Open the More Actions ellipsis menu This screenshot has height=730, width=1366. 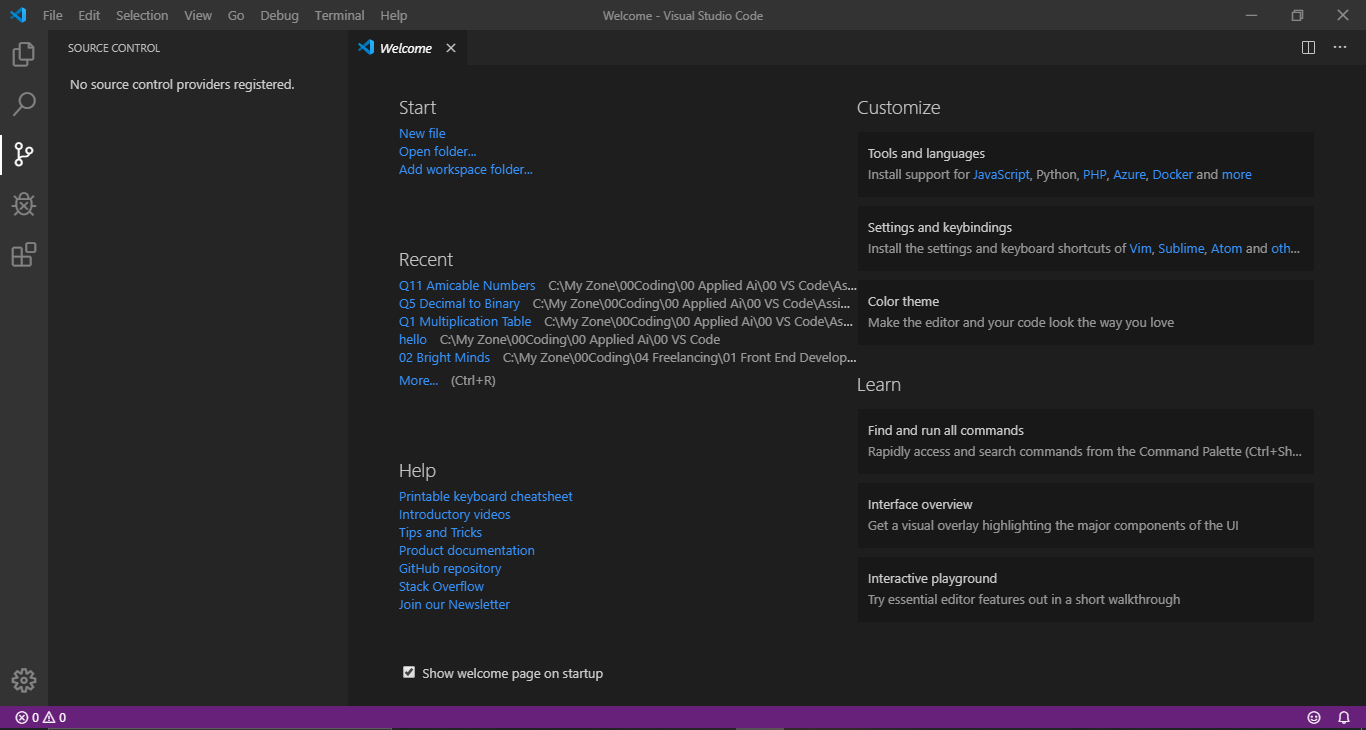(x=1340, y=47)
